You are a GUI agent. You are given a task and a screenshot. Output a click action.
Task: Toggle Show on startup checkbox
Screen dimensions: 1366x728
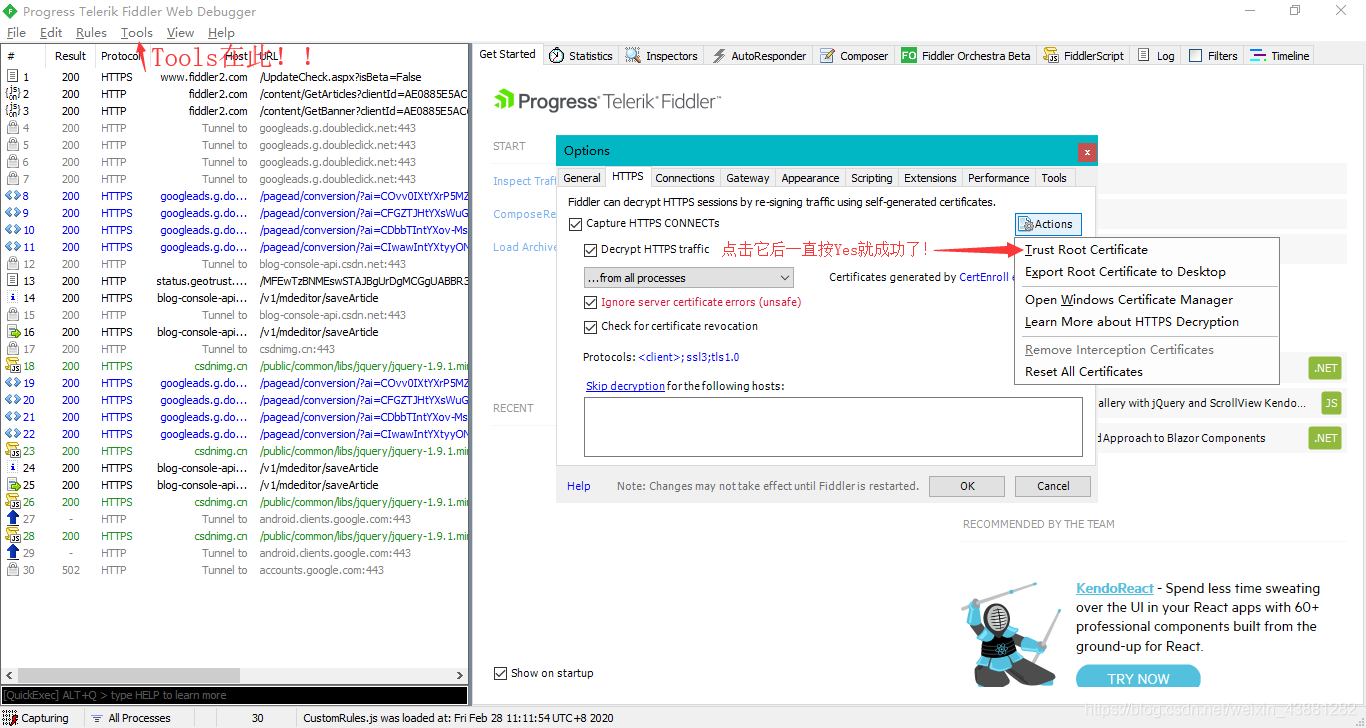[x=500, y=673]
